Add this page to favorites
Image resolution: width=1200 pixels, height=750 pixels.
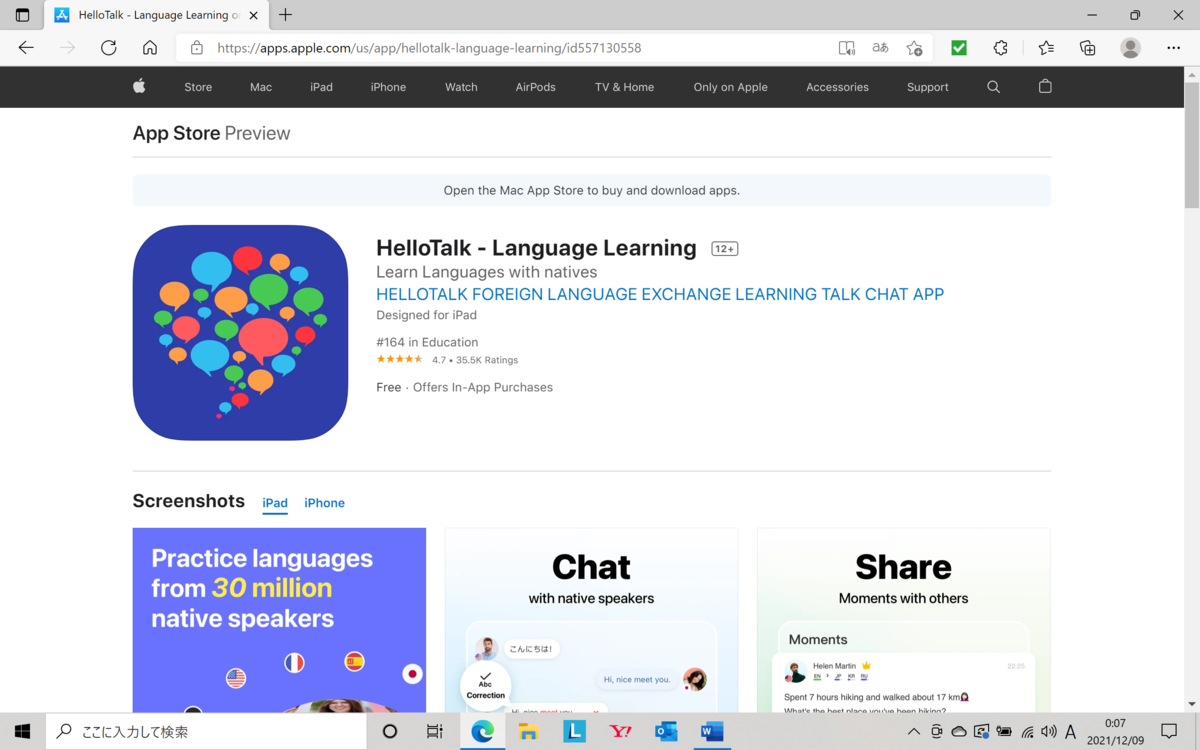(x=914, y=48)
